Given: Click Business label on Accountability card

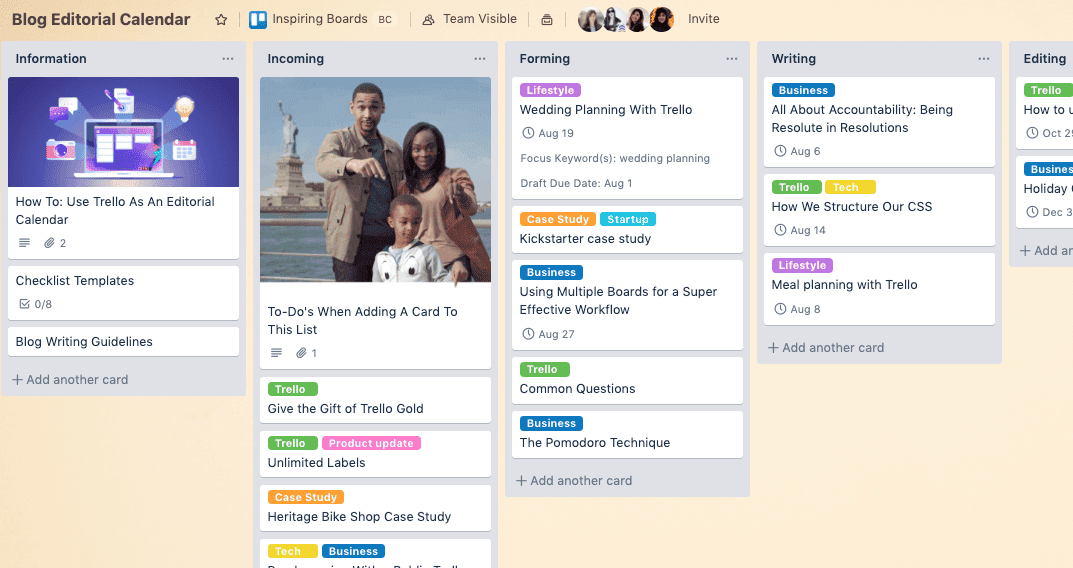Looking at the screenshot, I should click(803, 90).
